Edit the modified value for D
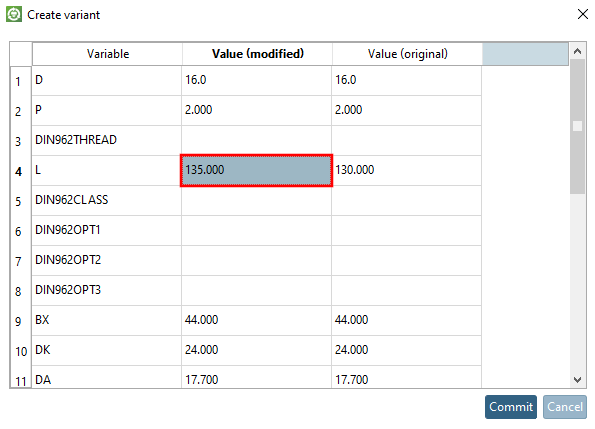Image resolution: width=595 pixels, height=429 pixels. coord(257,80)
